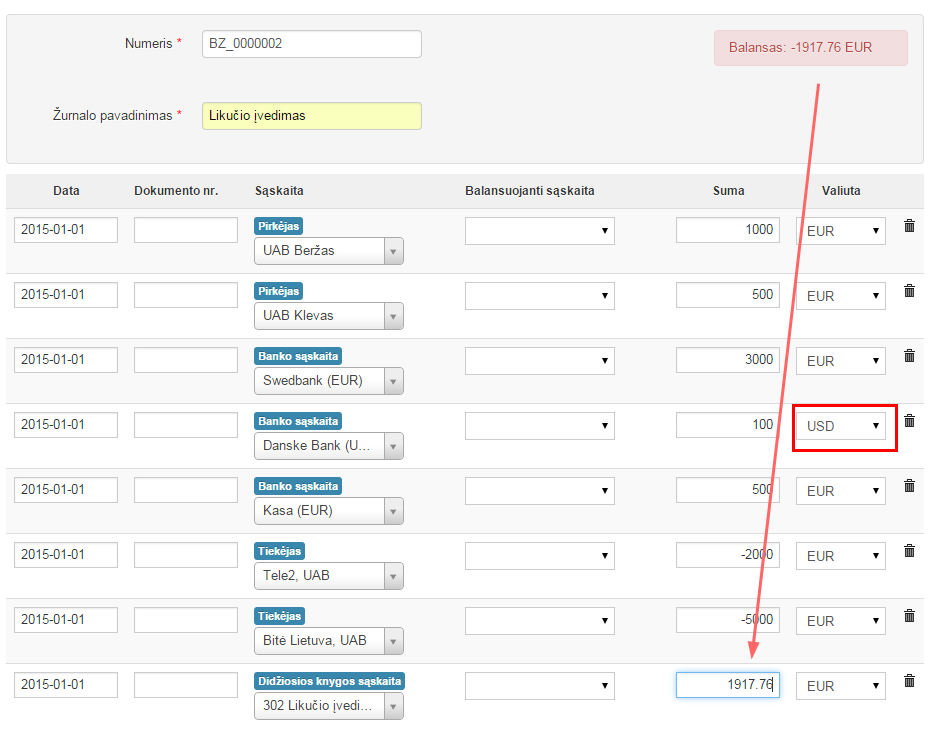The width and height of the screenshot is (932, 734).
Task: Click the Žurnalo pavadinimas text field
Action: tap(311, 116)
